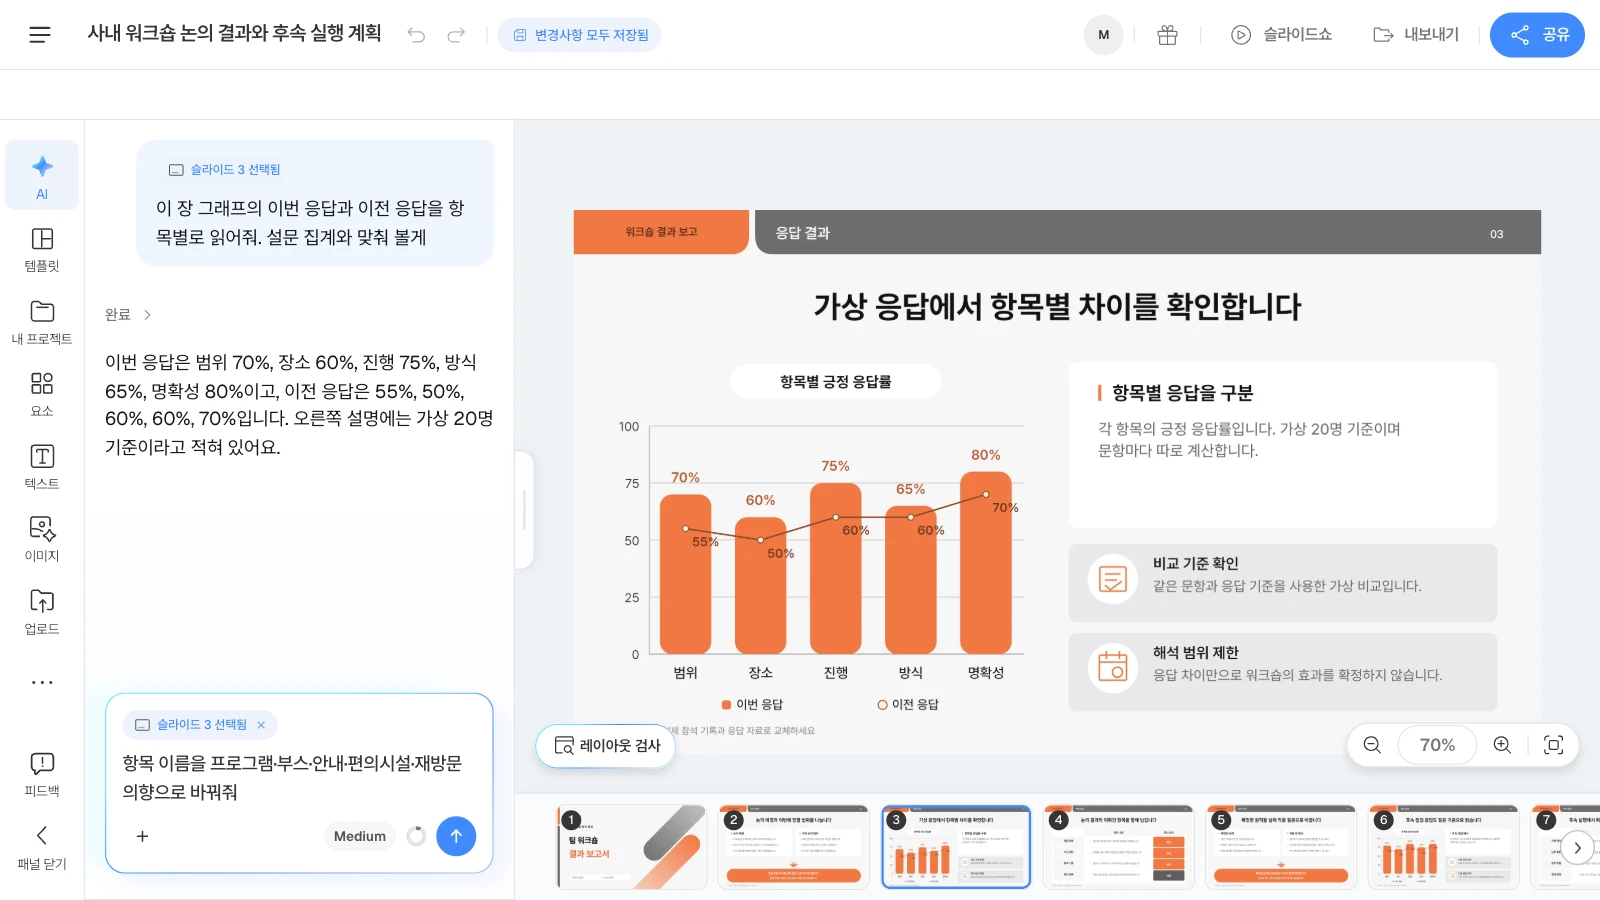Redo the last undone change
Image resolution: width=1600 pixels, height=900 pixels.
tap(456, 35)
